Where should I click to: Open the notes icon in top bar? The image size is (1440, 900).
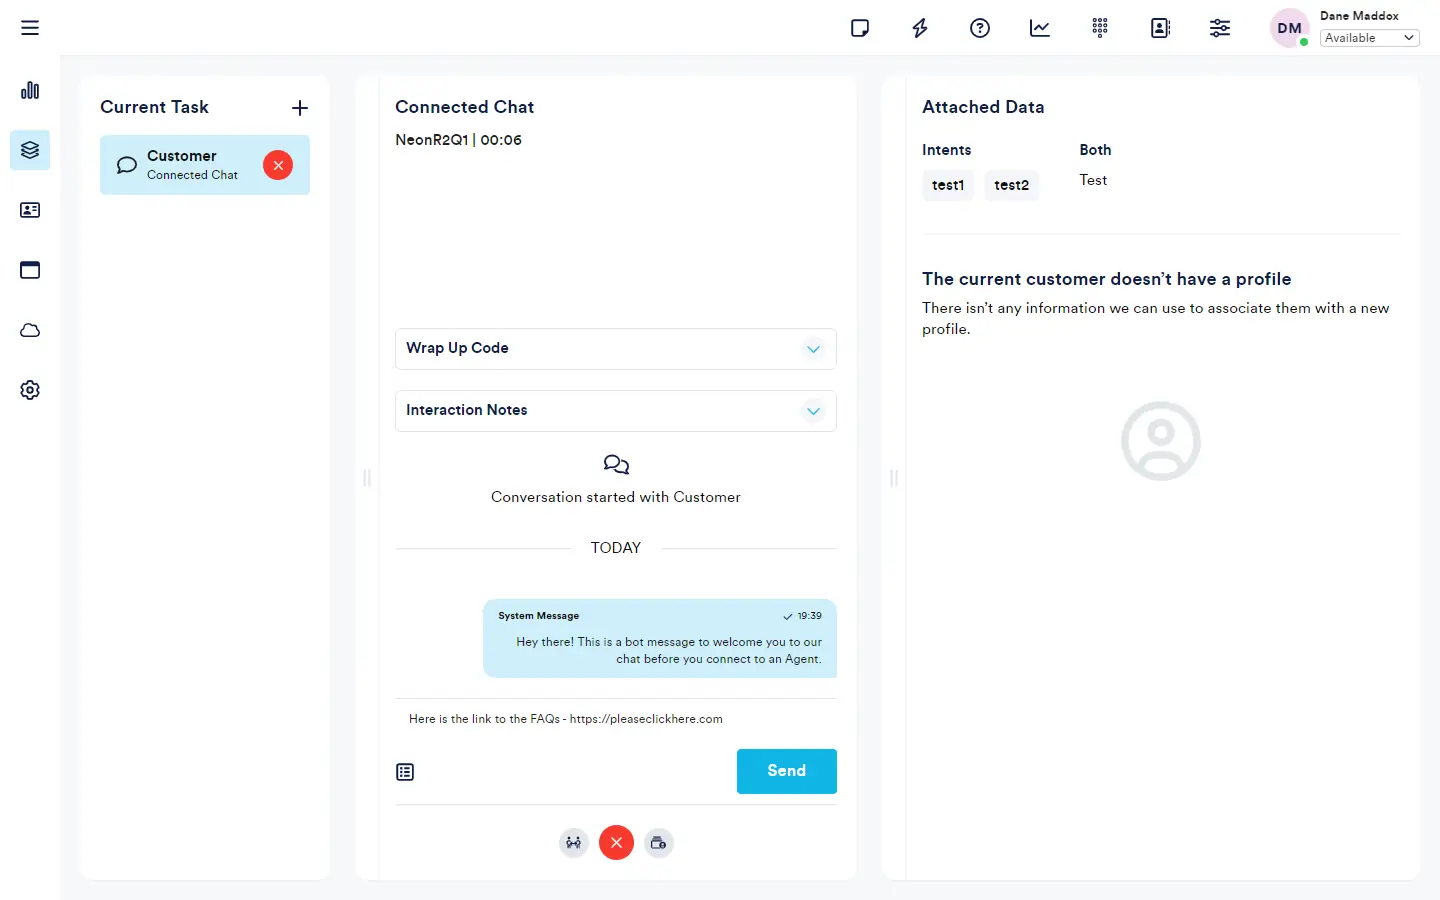point(860,28)
